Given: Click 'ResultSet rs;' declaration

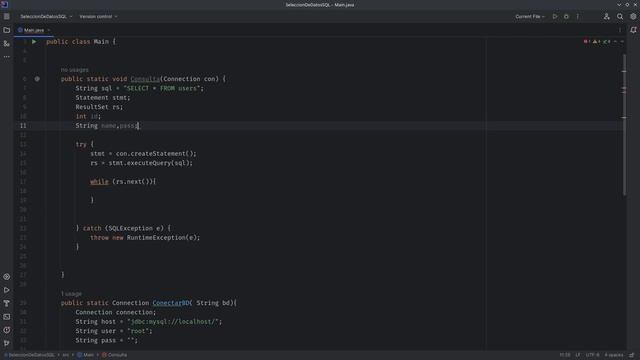Looking at the screenshot, I should click(99, 107).
